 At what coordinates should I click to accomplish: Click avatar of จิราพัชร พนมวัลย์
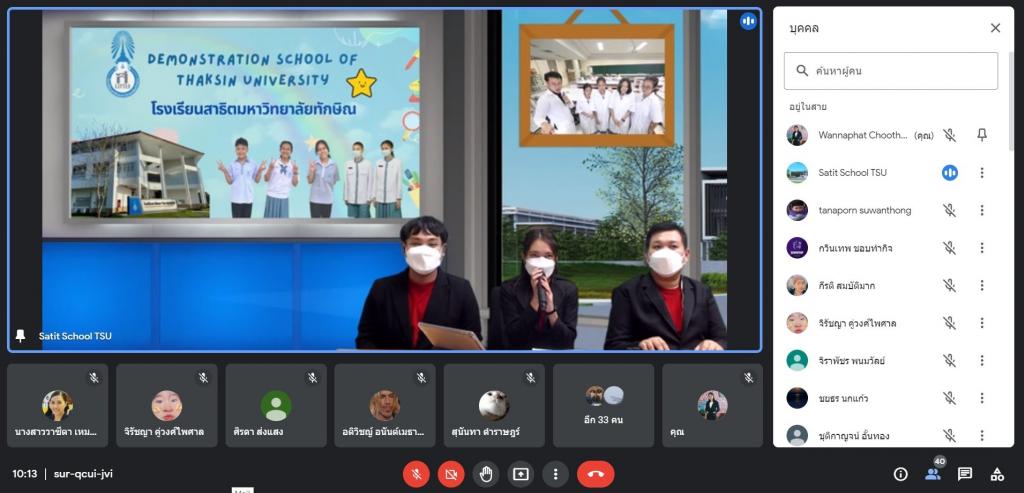(x=797, y=360)
